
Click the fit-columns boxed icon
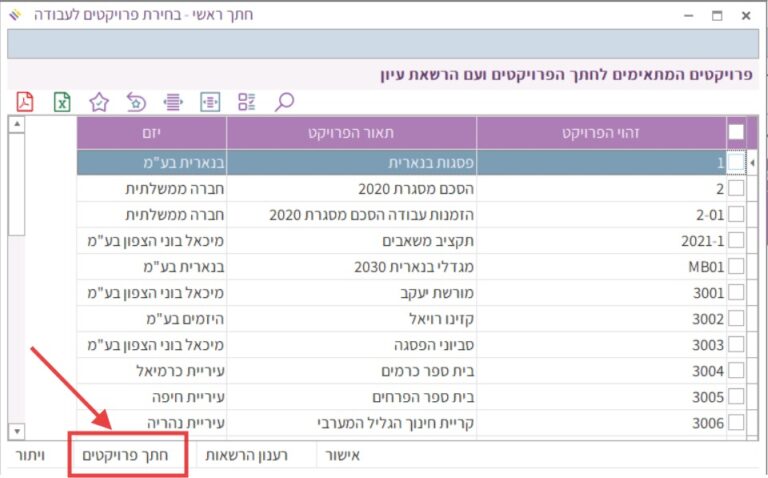pos(210,101)
